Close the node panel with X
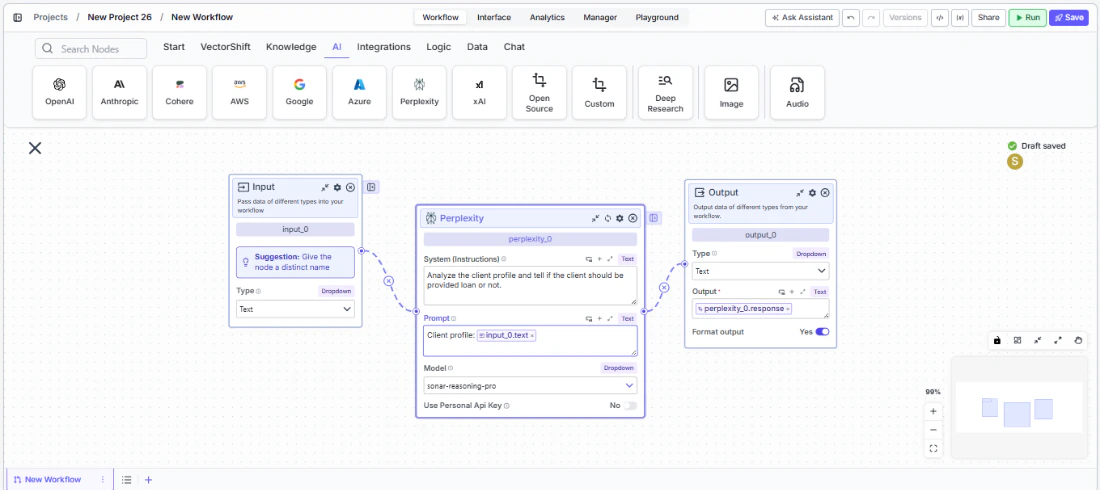Image resolution: width=1100 pixels, height=490 pixels. point(34,147)
